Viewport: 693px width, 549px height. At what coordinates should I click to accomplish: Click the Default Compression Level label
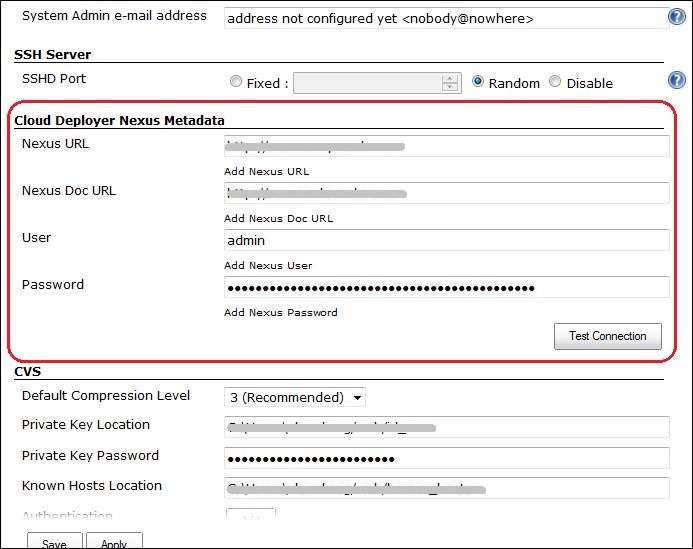[106, 396]
